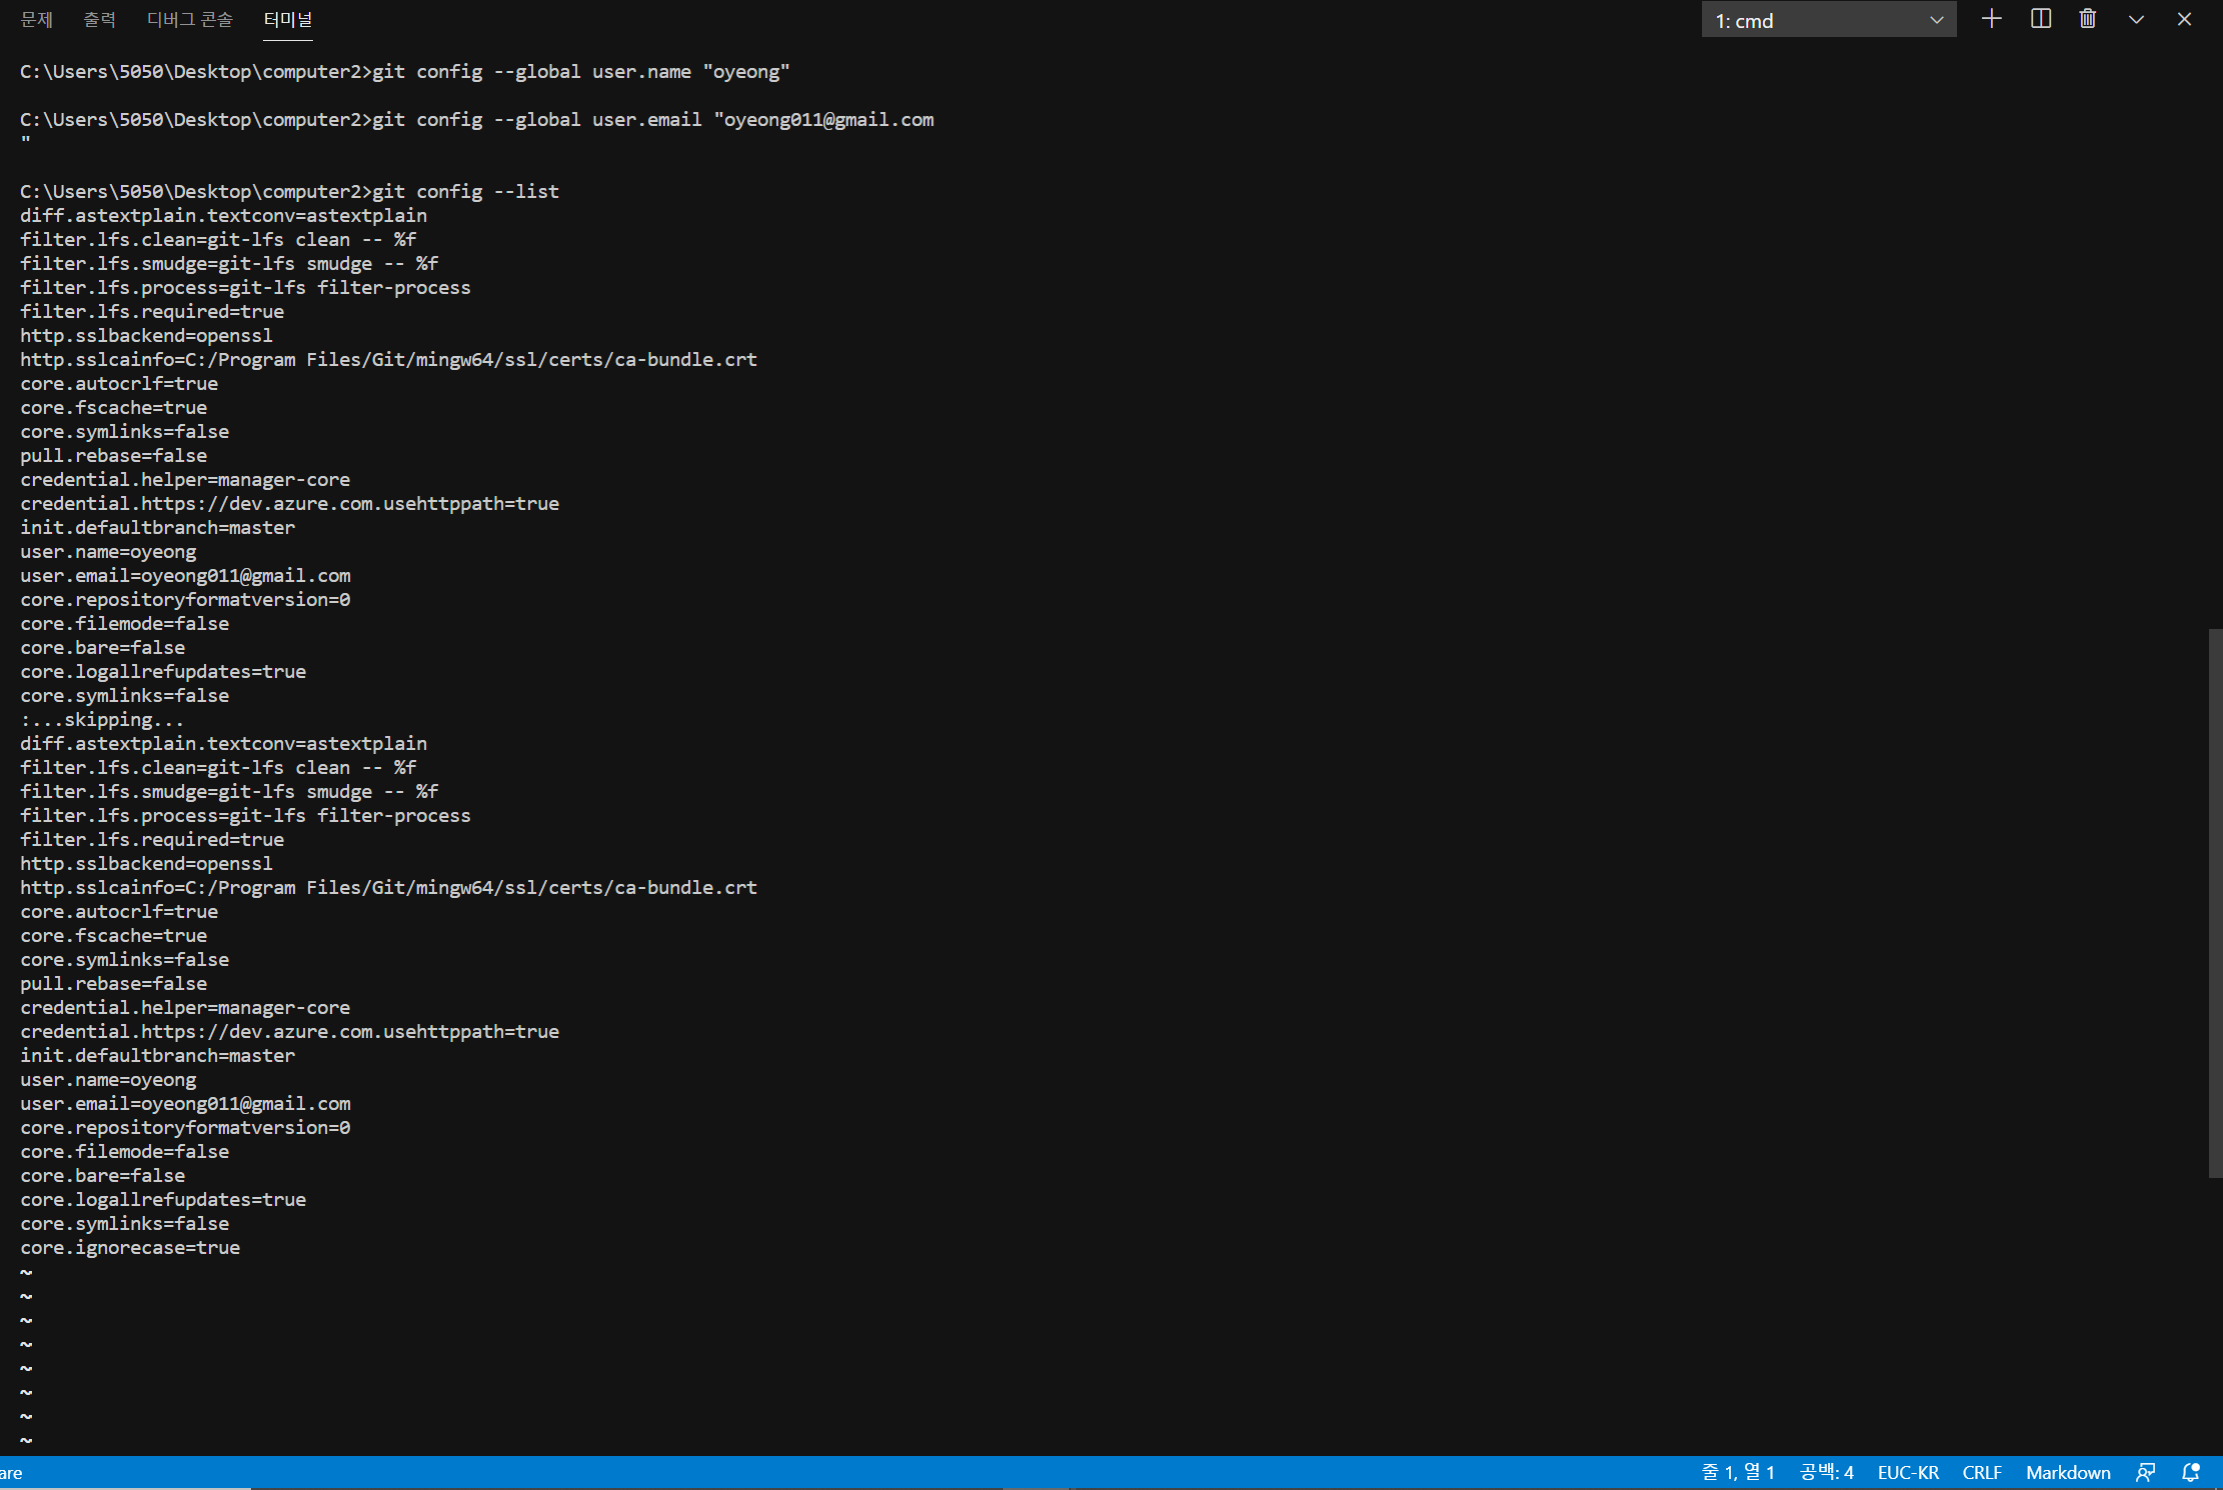The width and height of the screenshot is (2223, 1490).
Task: Kill terminal using trash icon
Action: click(2088, 19)
